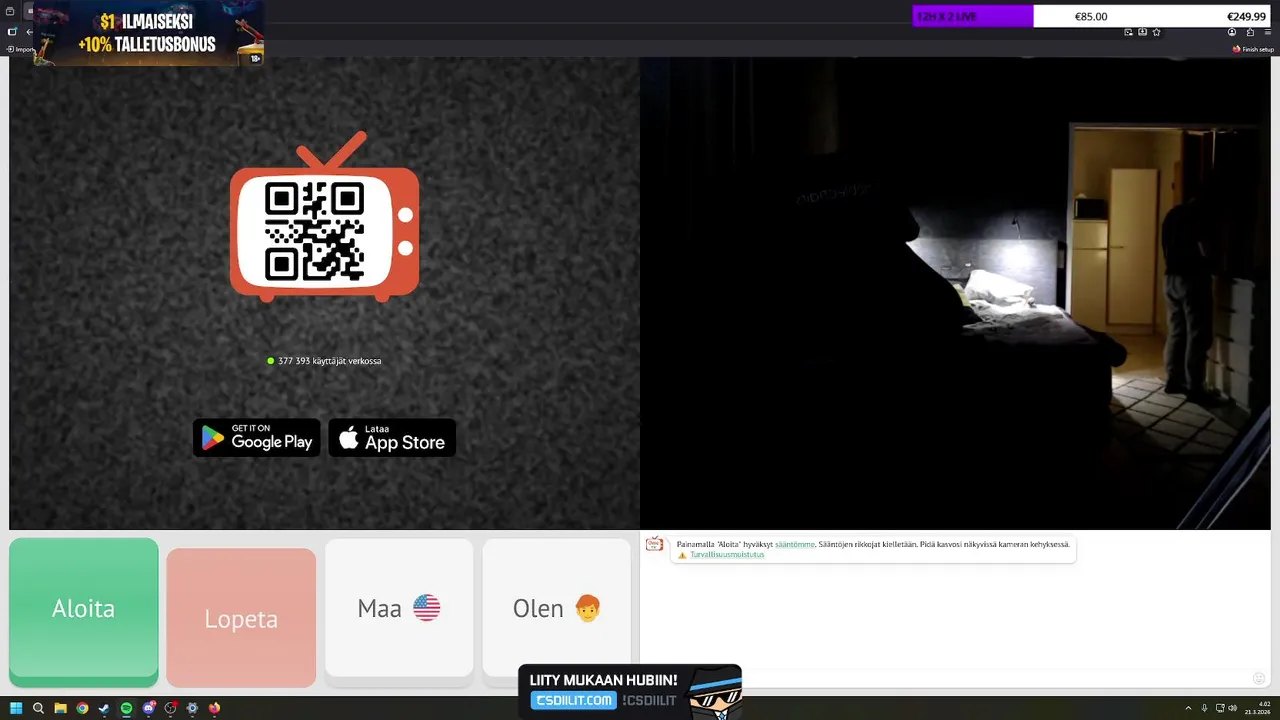Open the taskbar clock and date
1280x720 pixels.
click(1257, 708)
